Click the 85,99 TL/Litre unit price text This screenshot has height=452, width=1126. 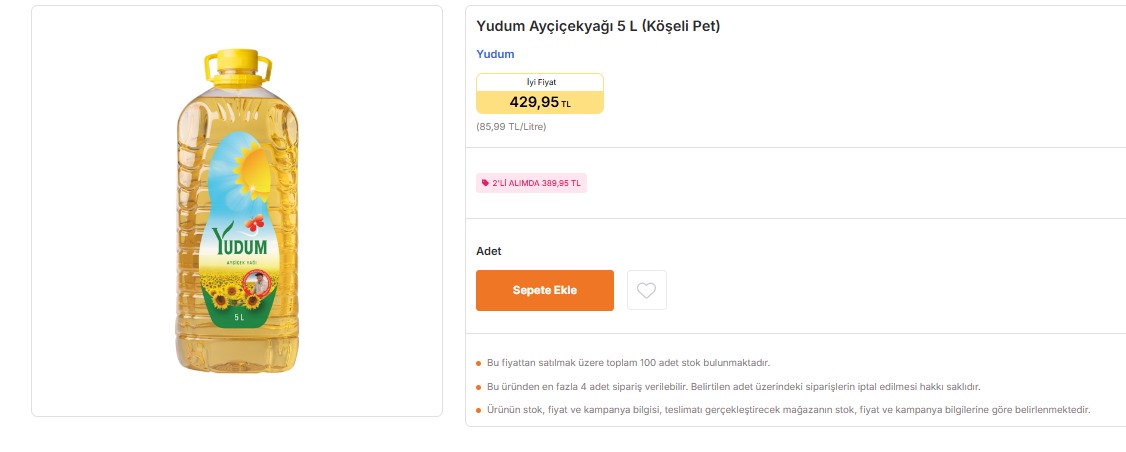[x=511, y=127]
